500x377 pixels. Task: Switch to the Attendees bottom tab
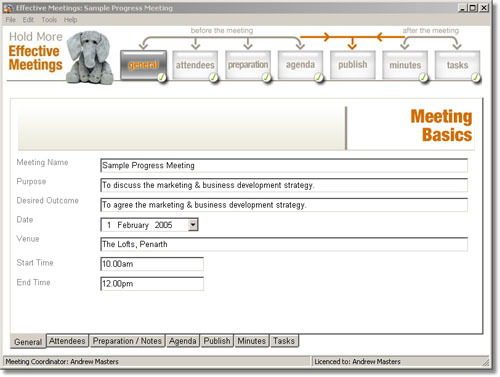(x=67, y=341)
